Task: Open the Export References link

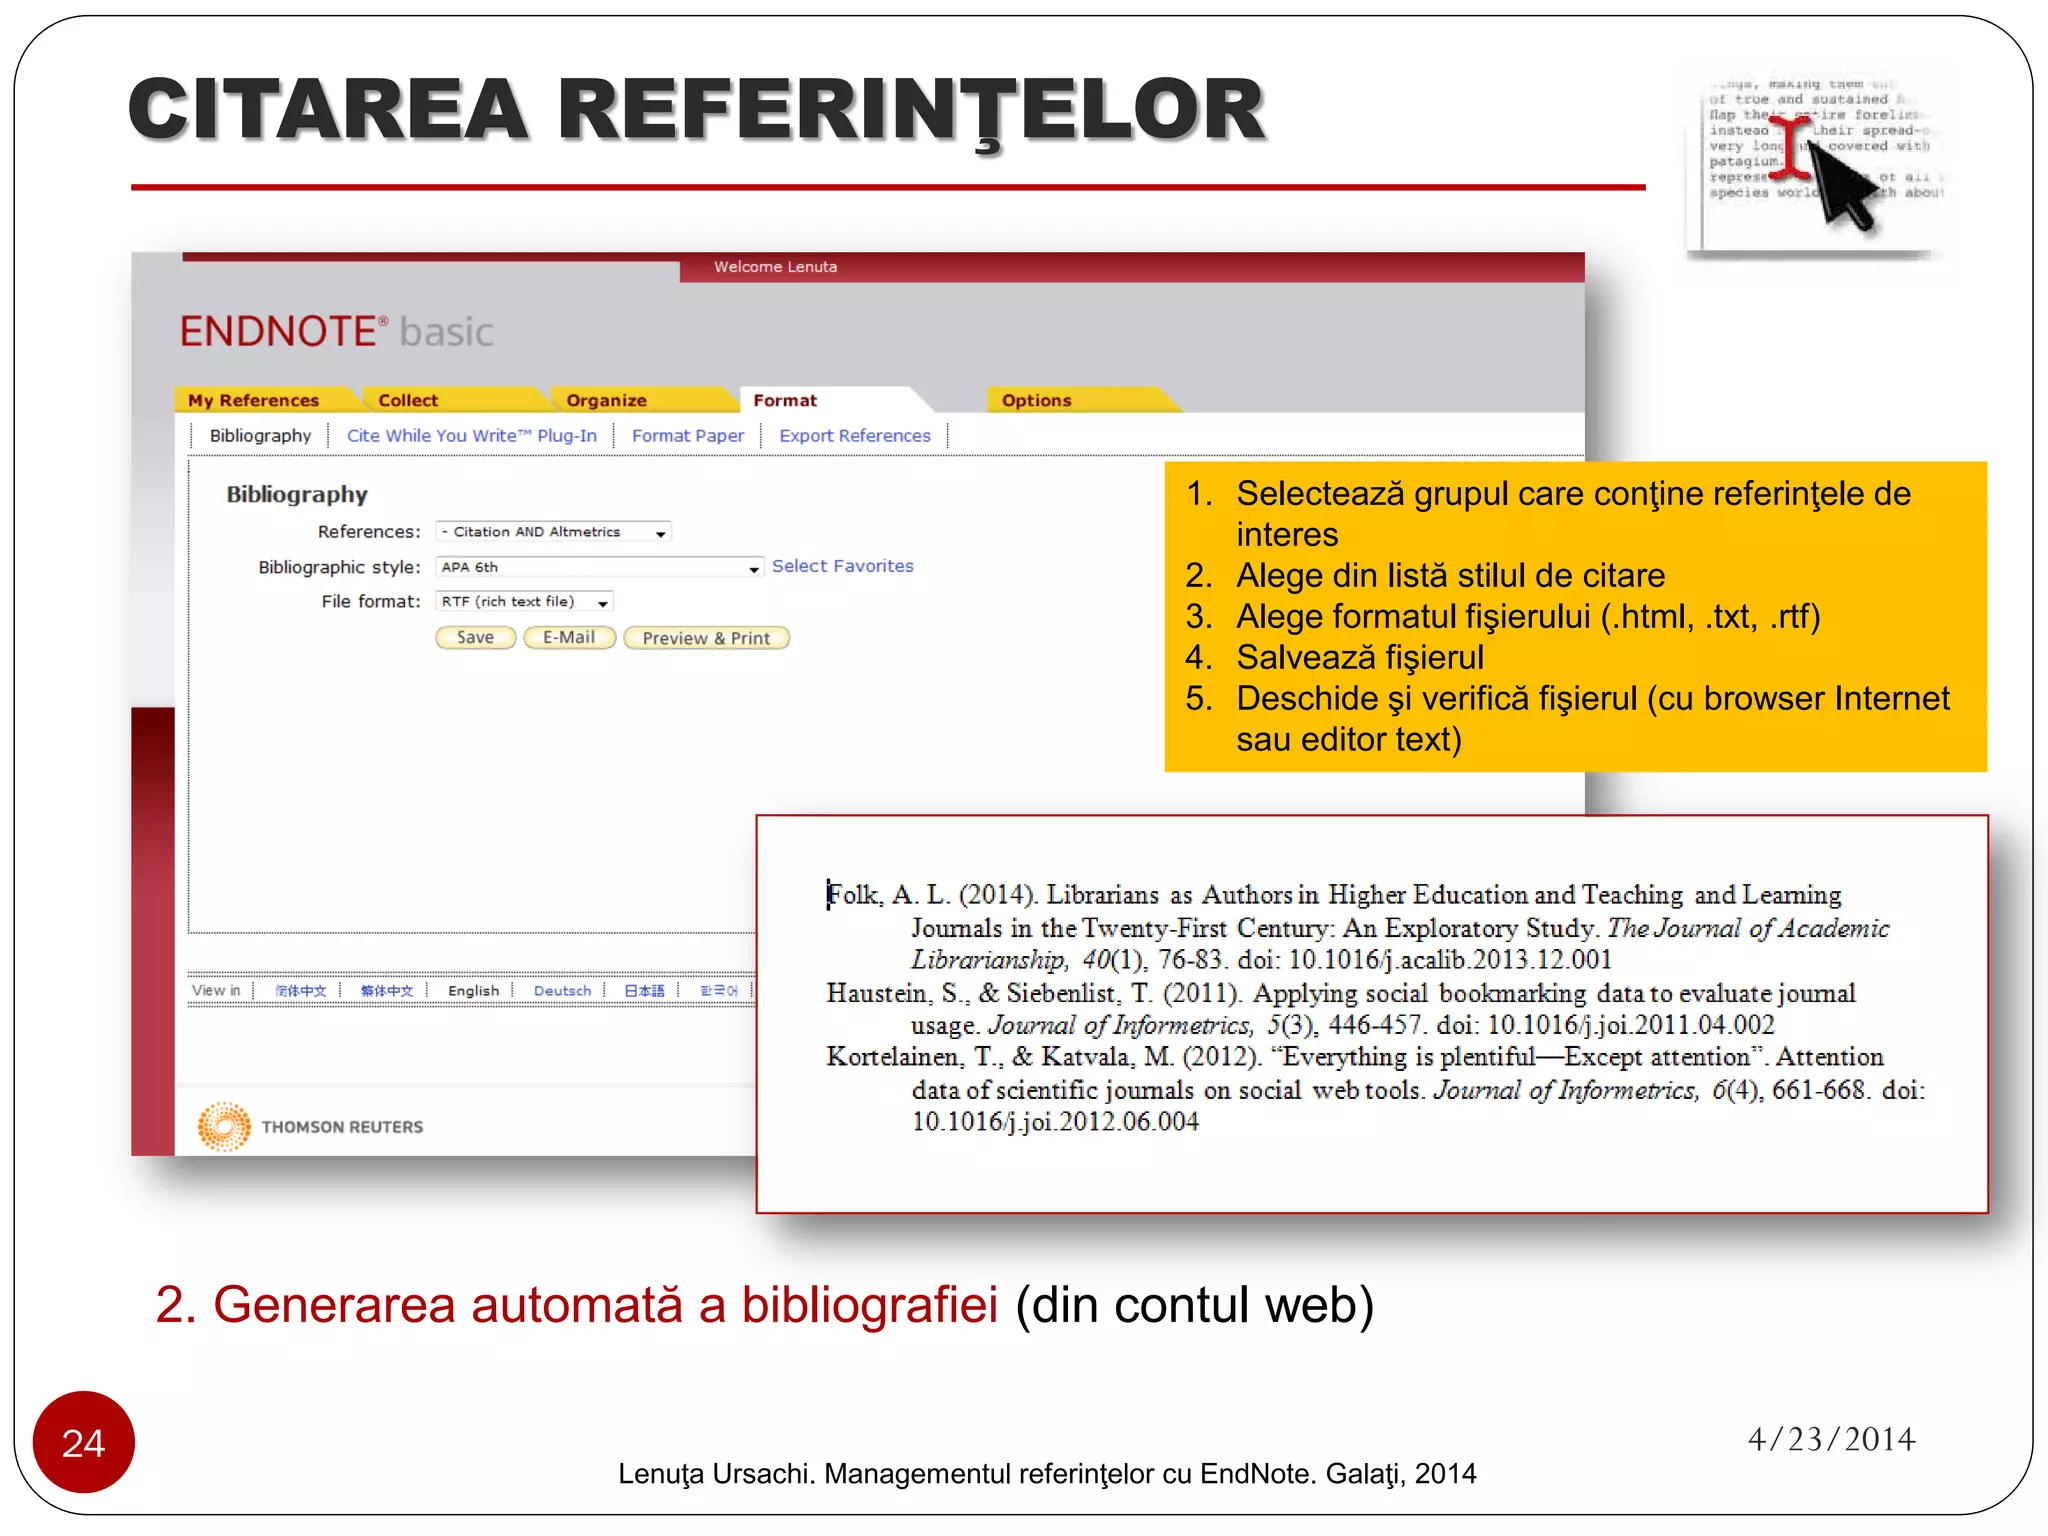Action: click(x=855, y=436)
